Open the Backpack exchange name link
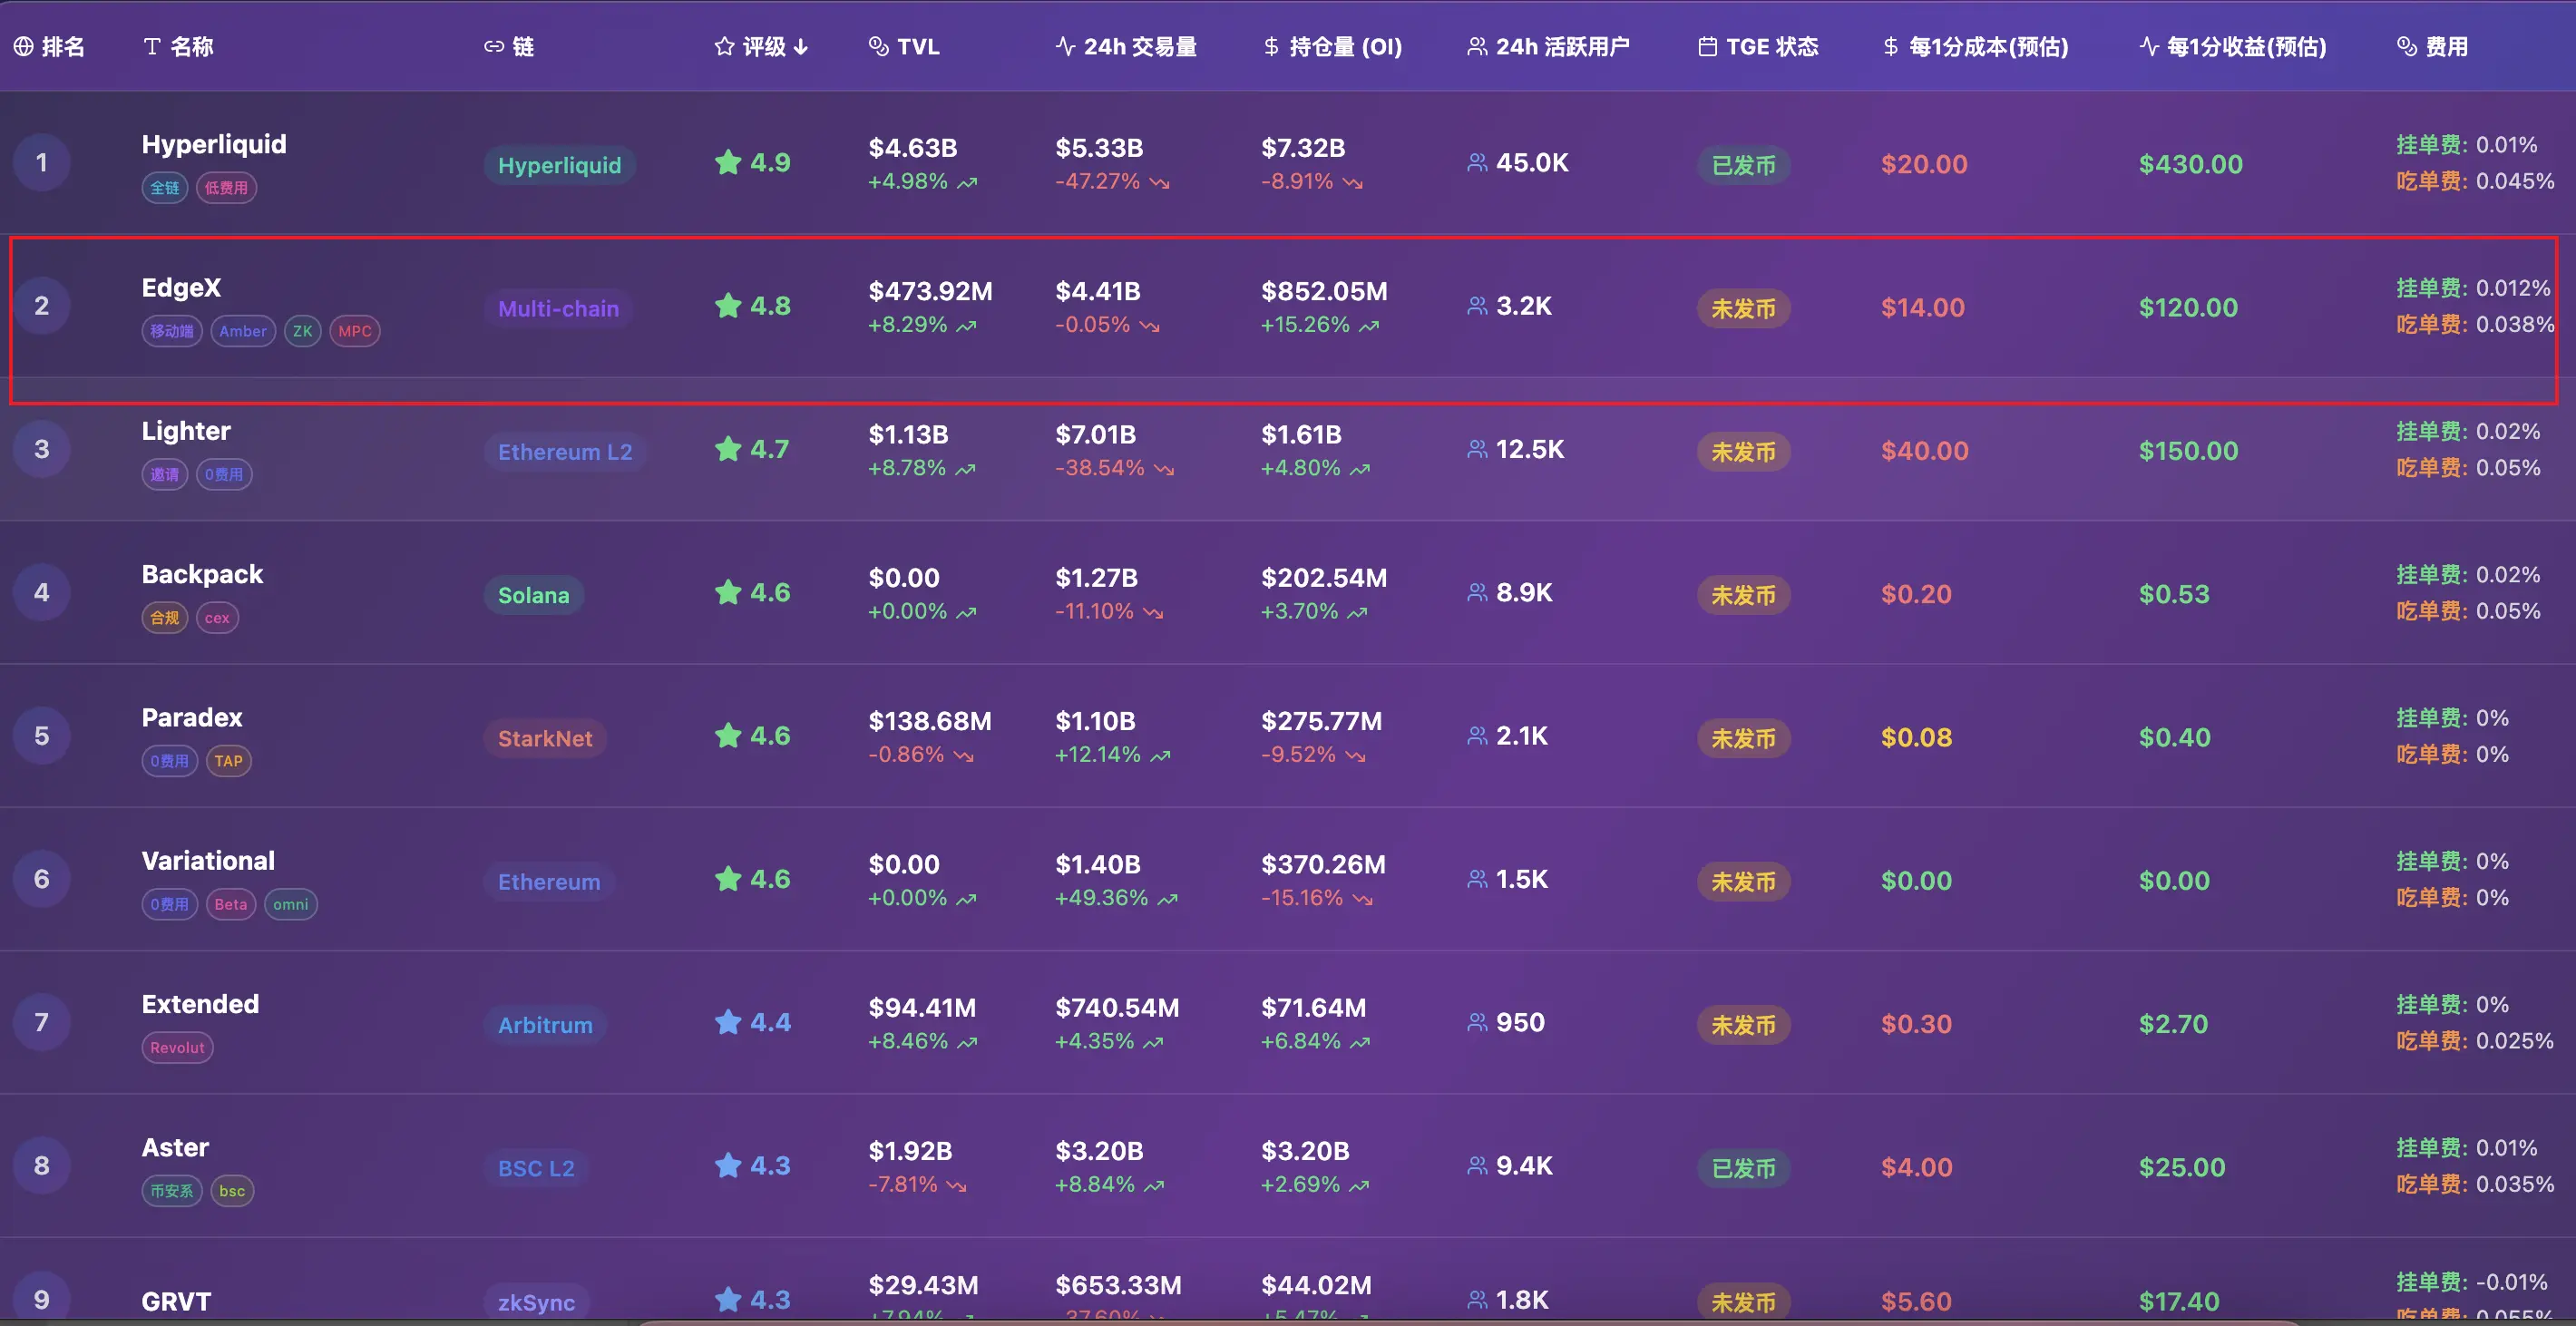The height and width of the screenshot is (1326, 2576). [202, 574]
